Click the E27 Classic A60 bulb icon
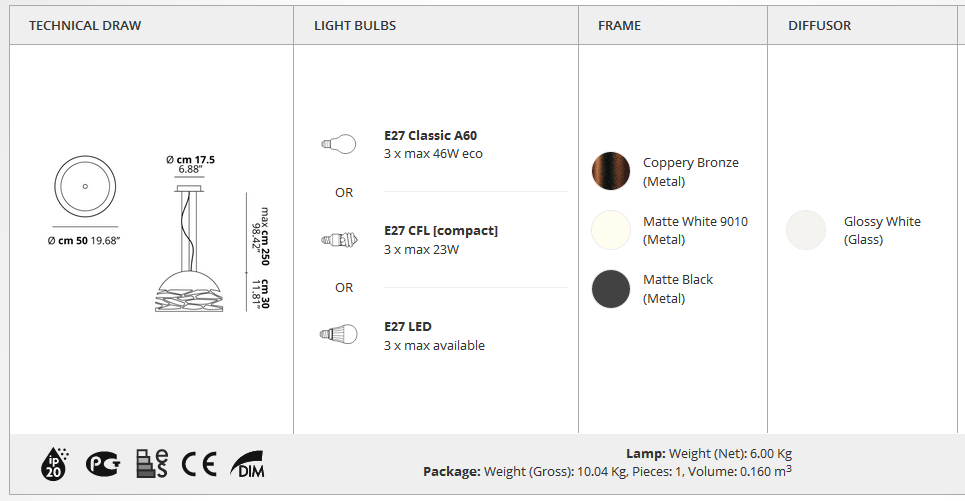965x501 pixels. (x=338, y=145)
